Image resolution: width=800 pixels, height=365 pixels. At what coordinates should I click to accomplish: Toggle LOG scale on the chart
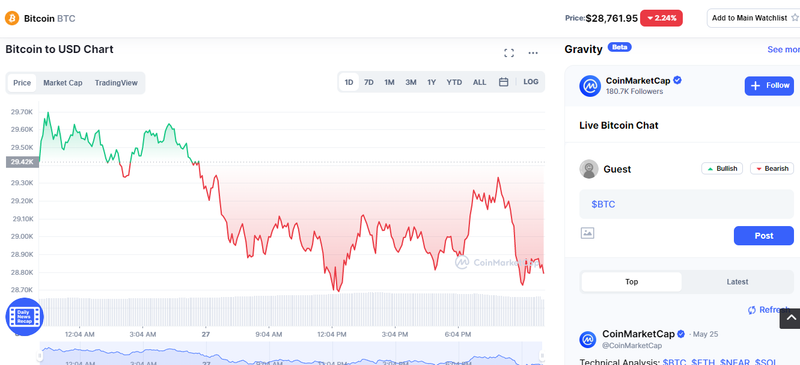tap(531, 82)
